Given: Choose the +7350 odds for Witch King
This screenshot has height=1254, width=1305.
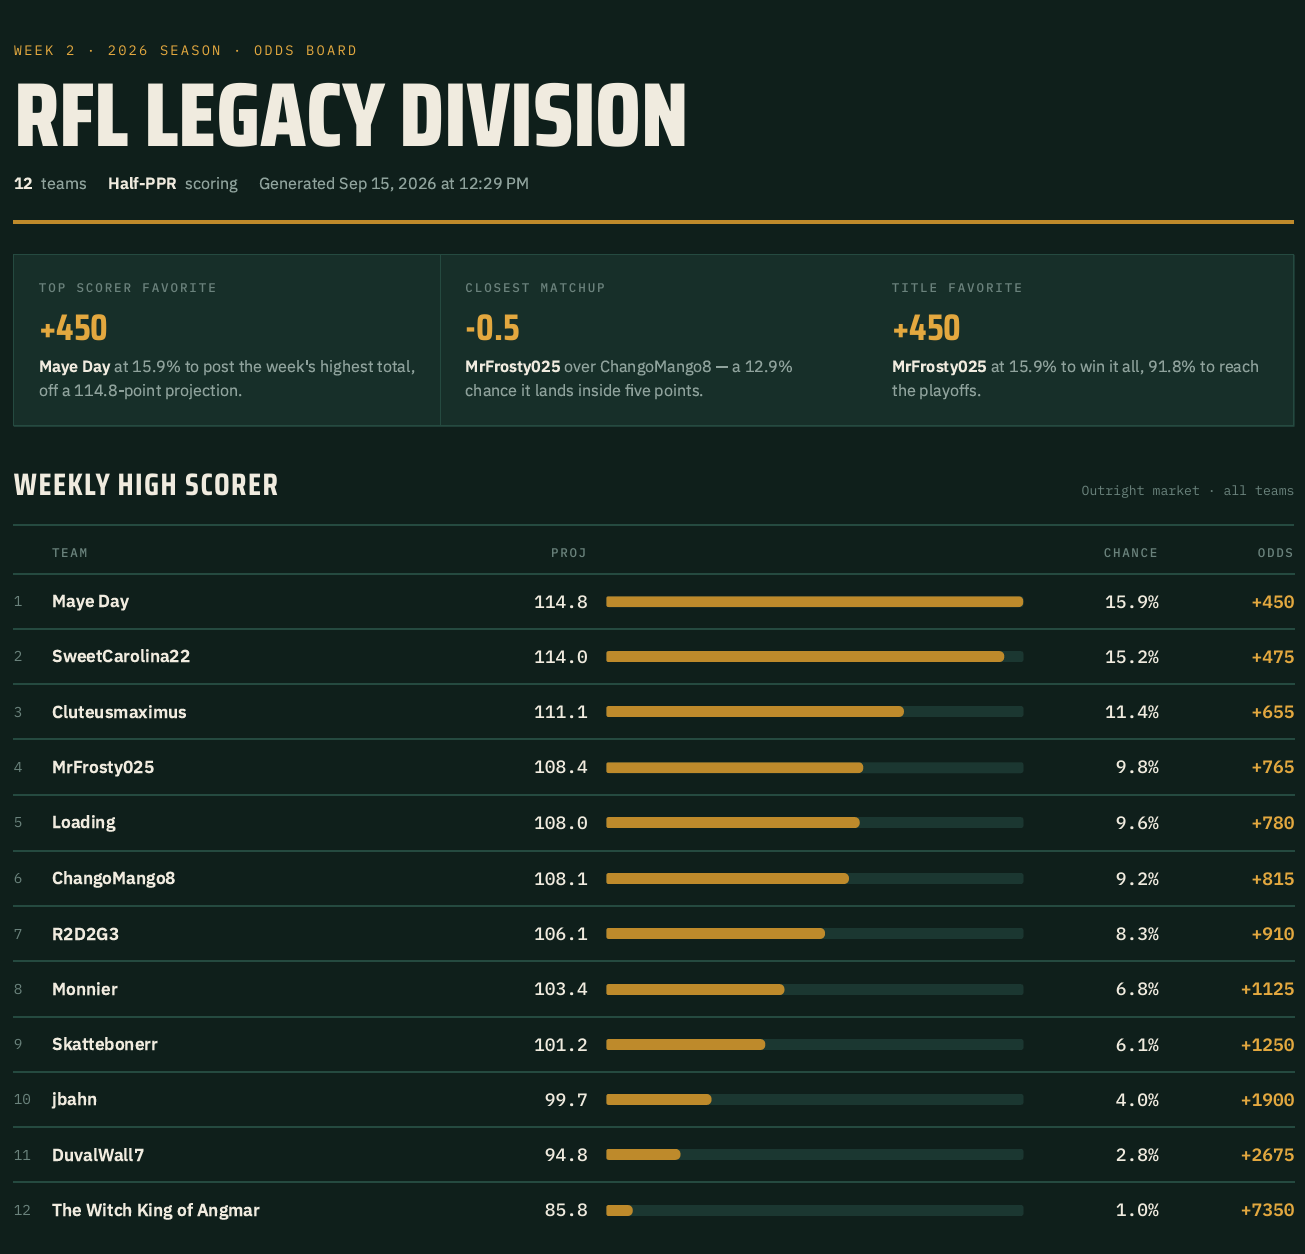Looking at the screenshot, I should click(x=1267, y=1210).
